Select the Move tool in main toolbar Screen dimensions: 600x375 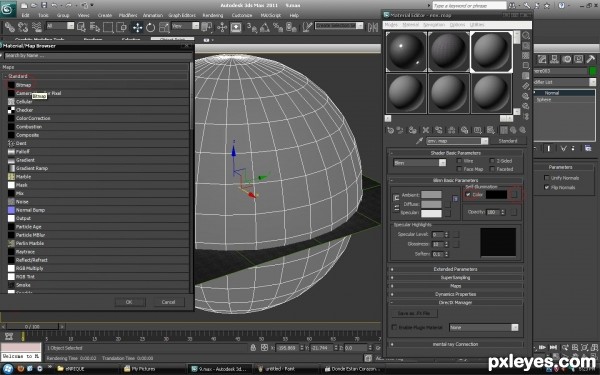(137, 27)
